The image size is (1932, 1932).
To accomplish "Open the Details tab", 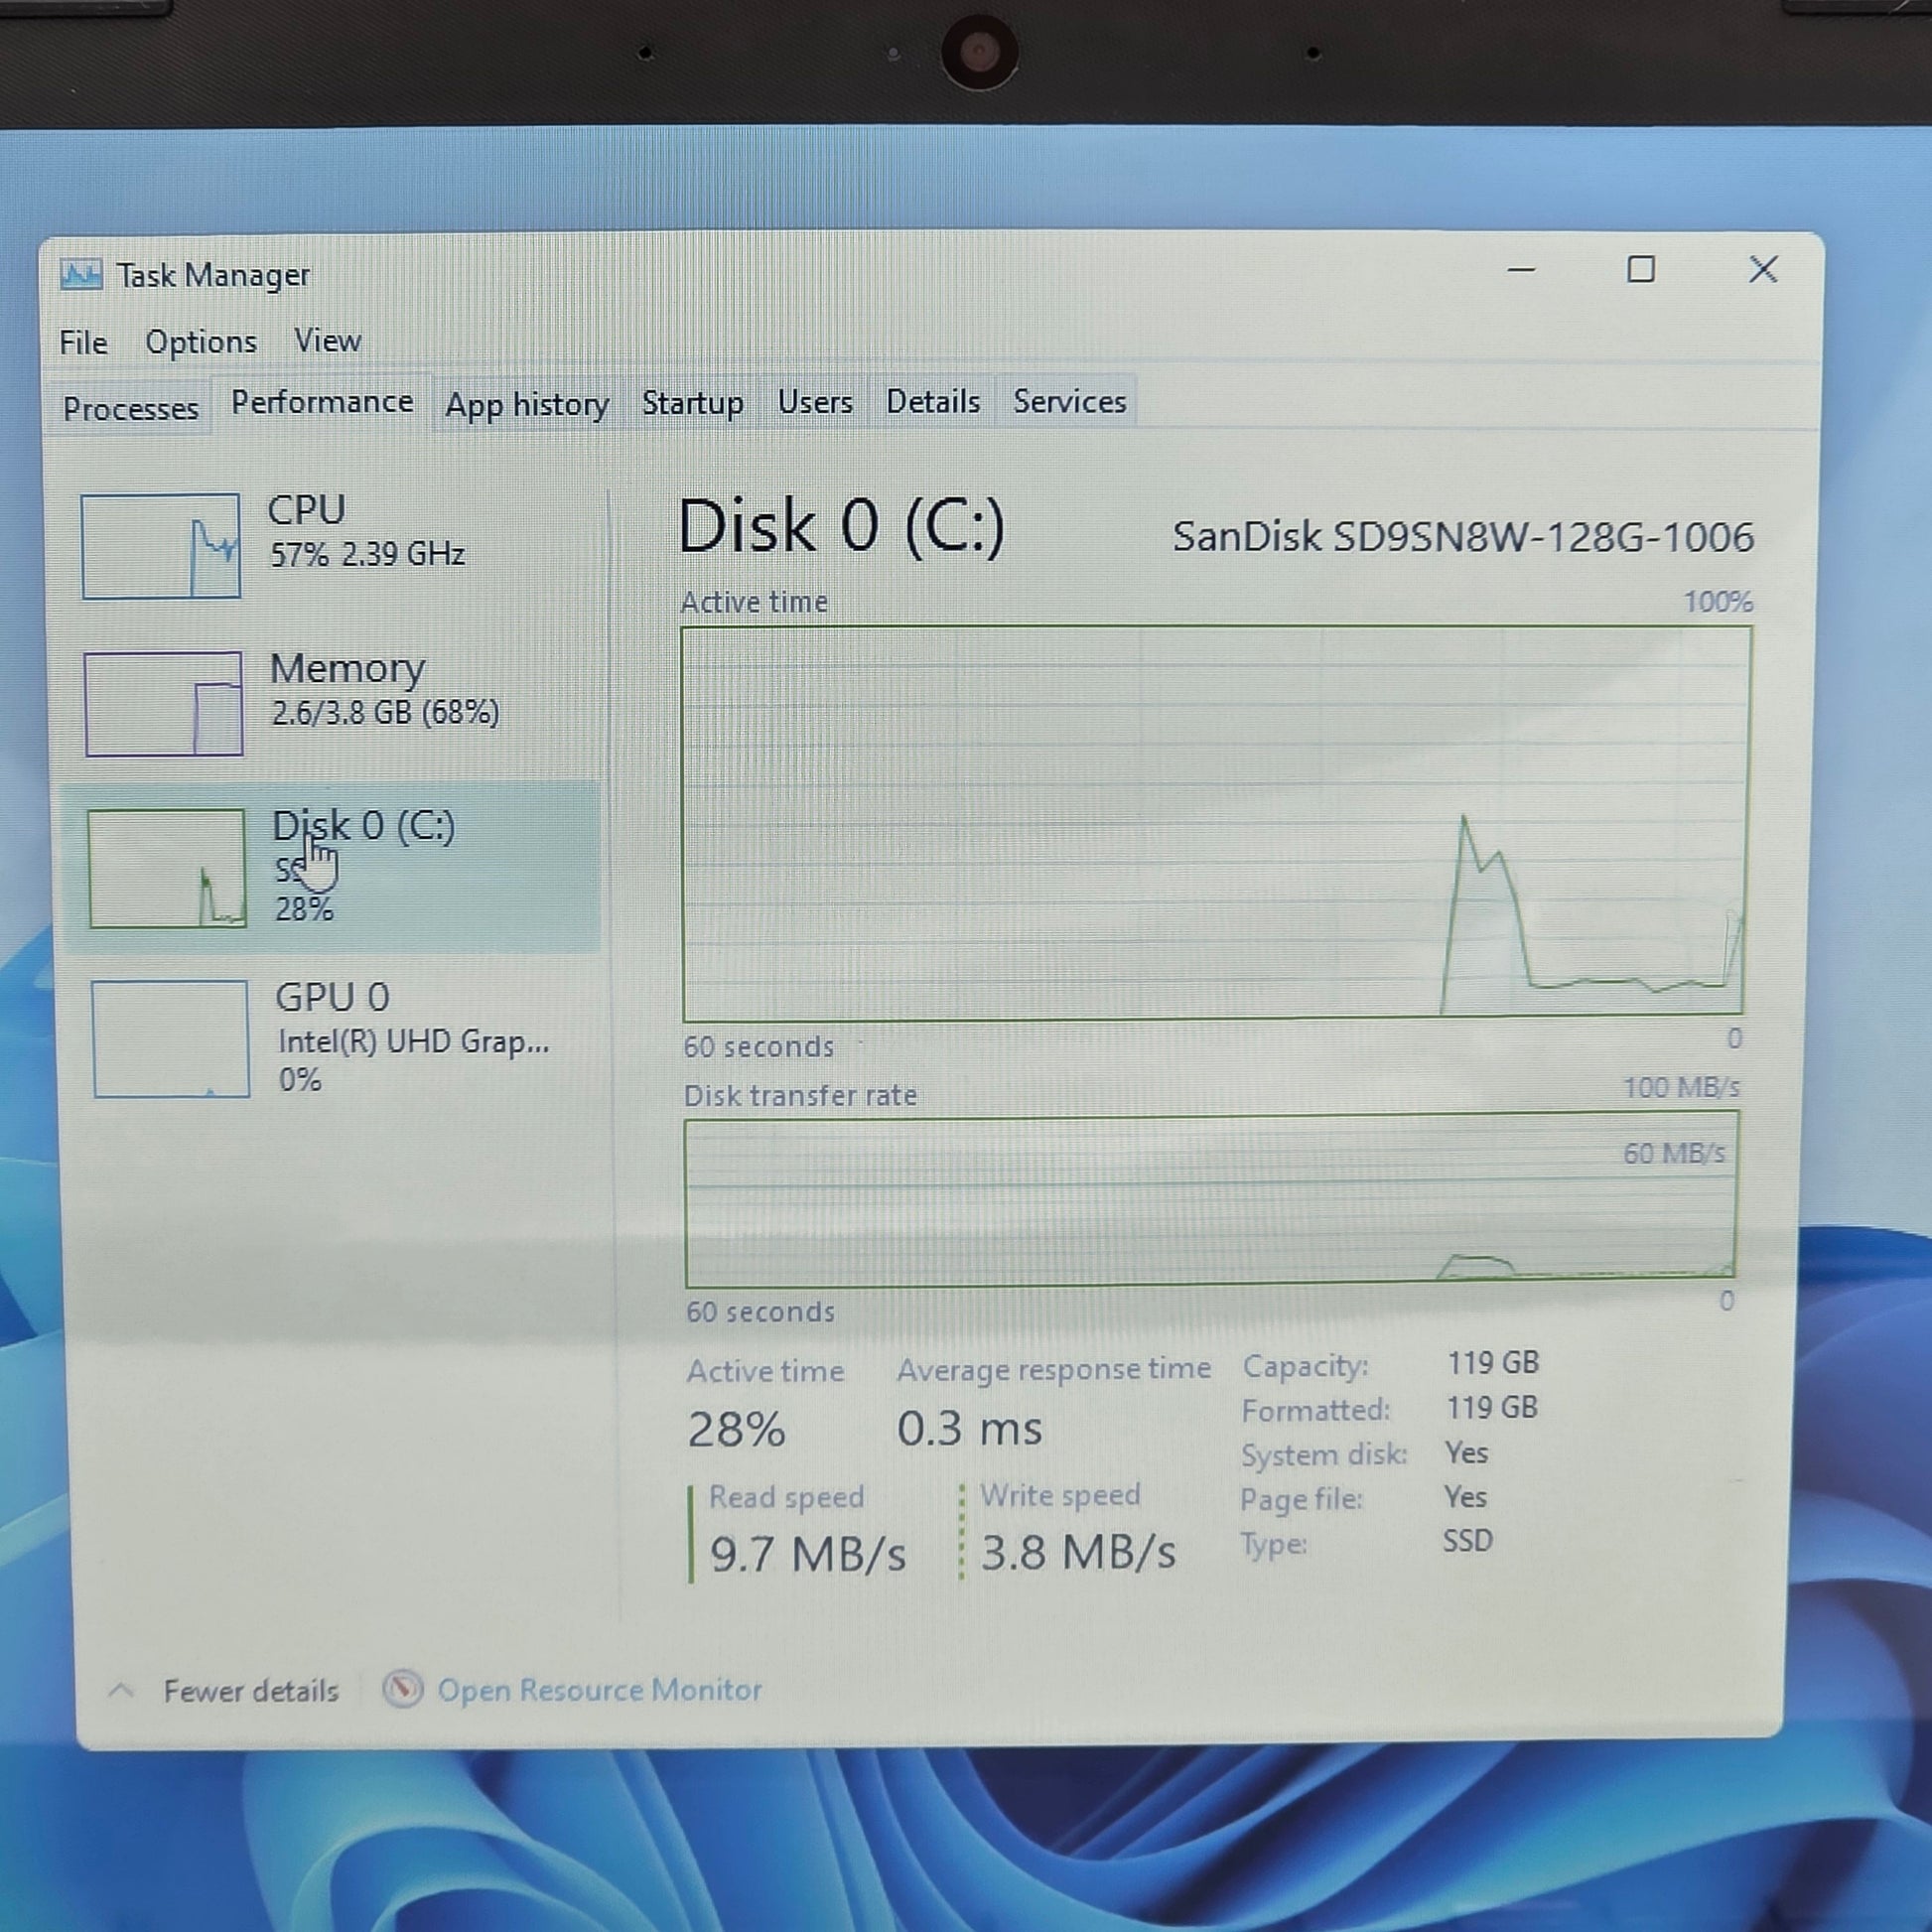I will coord(932,402).
